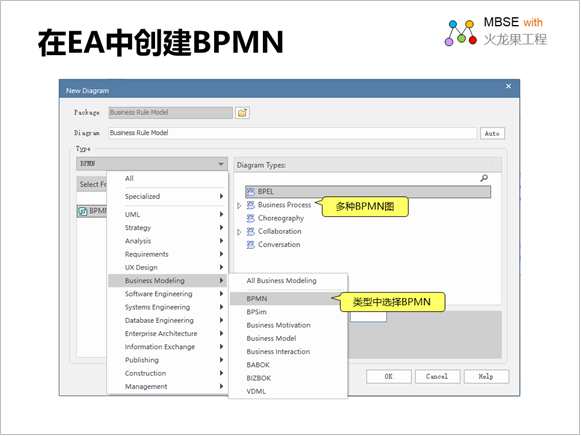Click the Collaboration diagram icon
The width and height of the screenshot is (581, 436).
[251, 232]
